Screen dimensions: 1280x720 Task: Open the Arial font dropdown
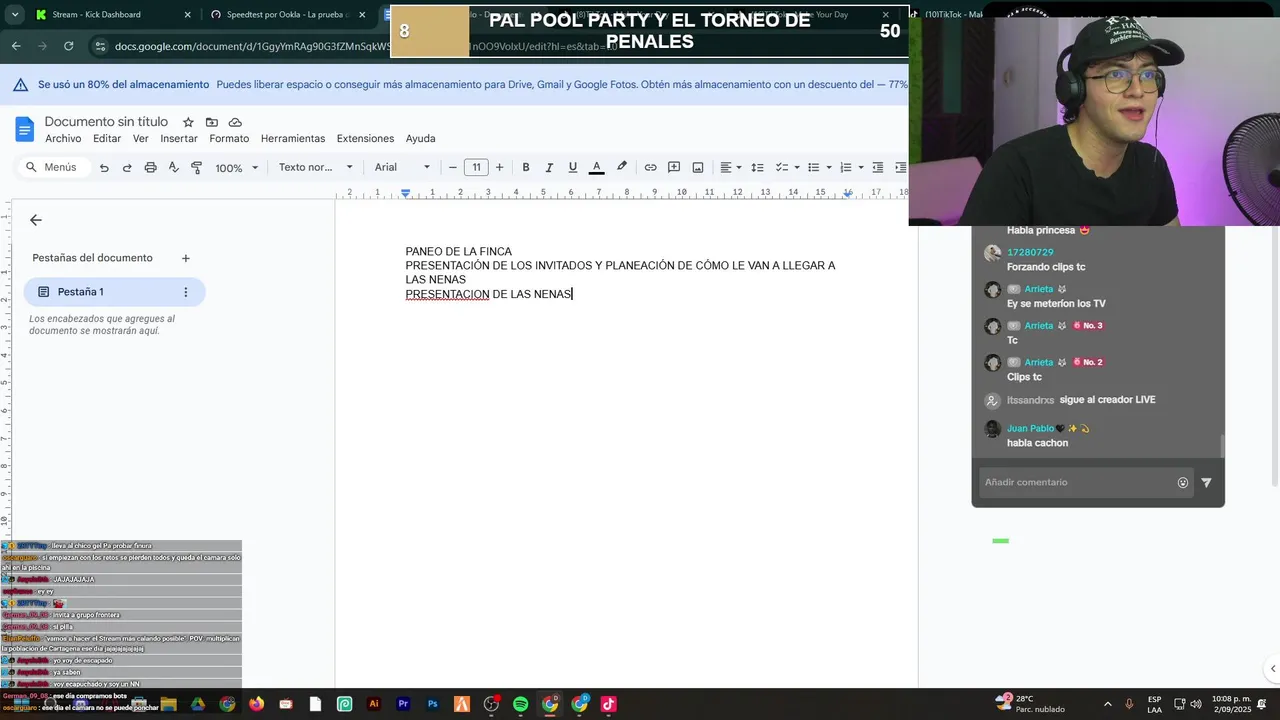click(402, 168)
